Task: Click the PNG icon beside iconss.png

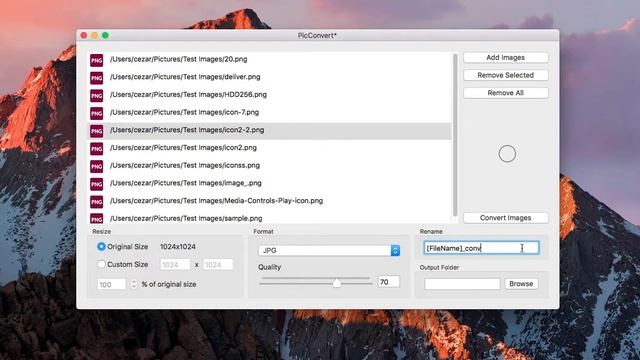Action: point(97,167)
